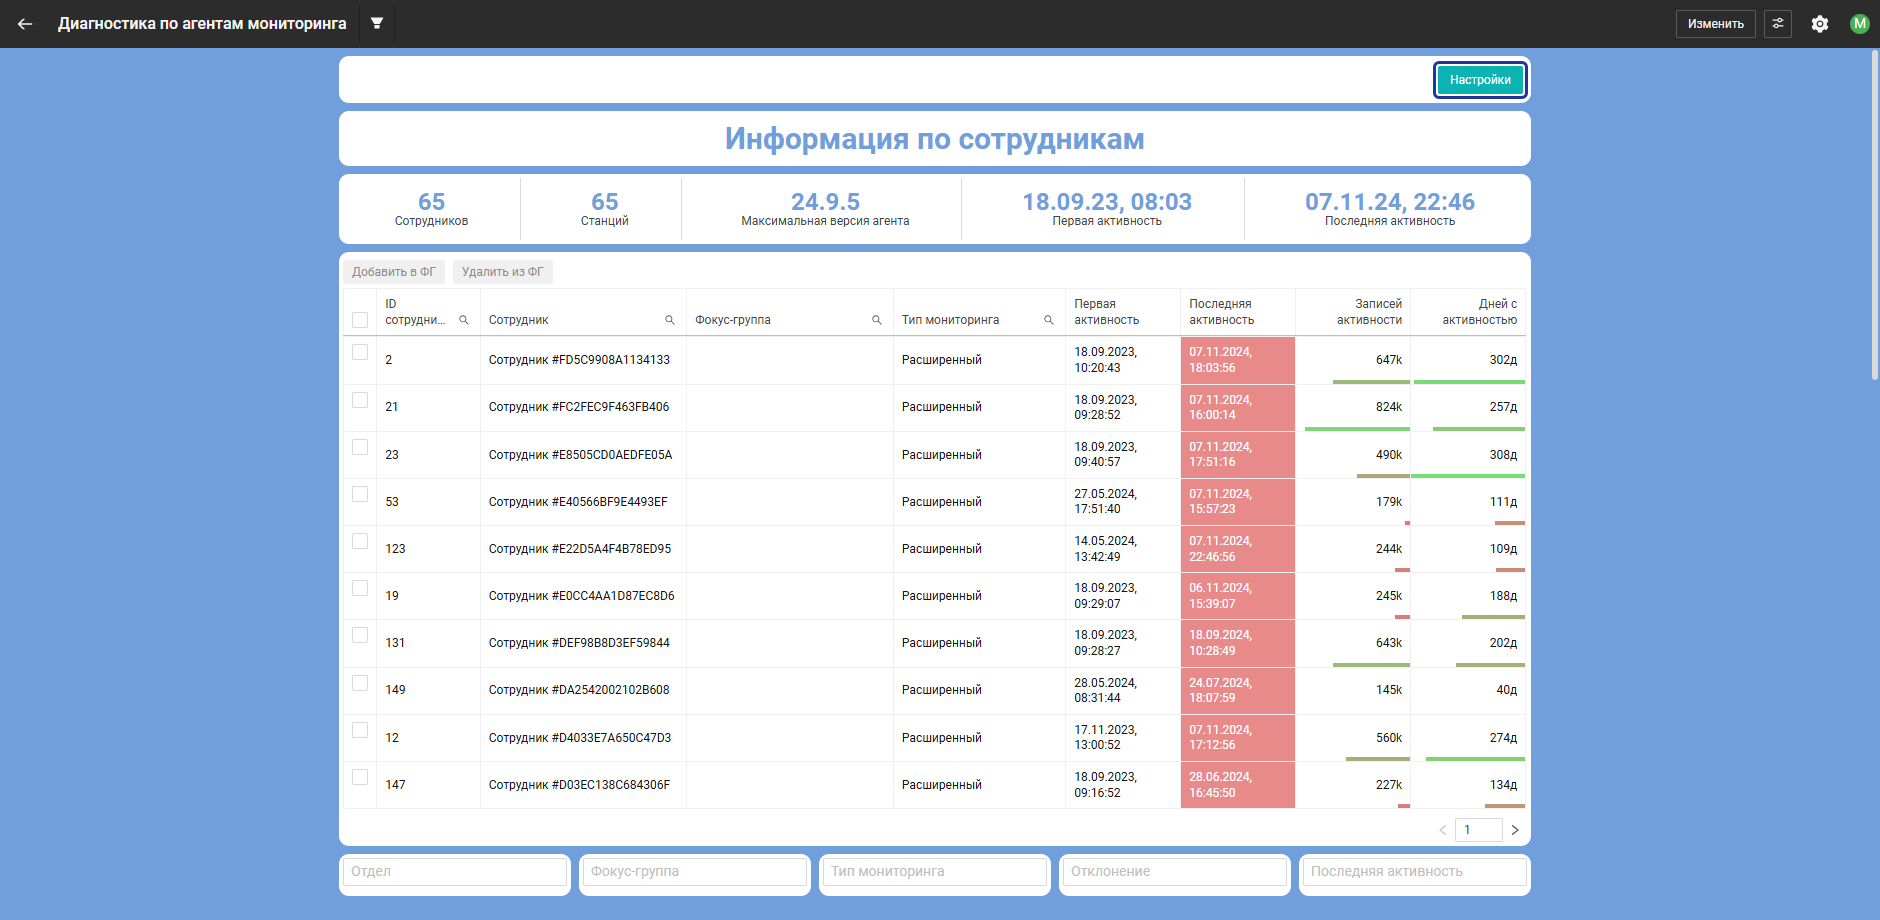Open the sliders adjustment icon

coord(1778,24)
